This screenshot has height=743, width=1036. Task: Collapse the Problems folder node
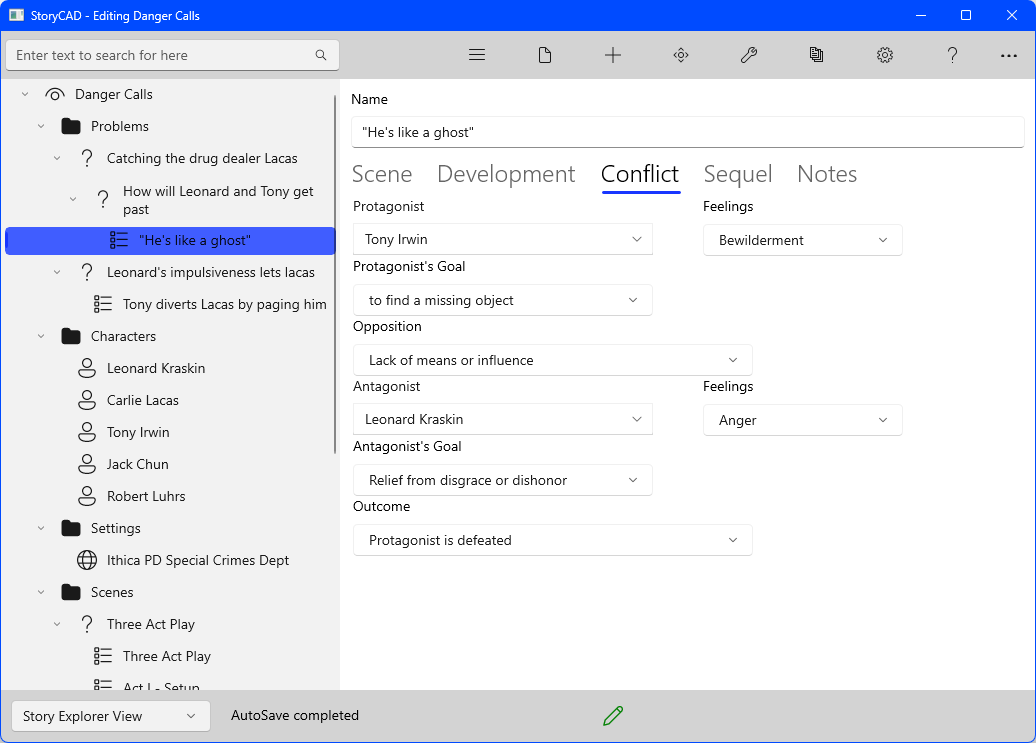point(41,126)
